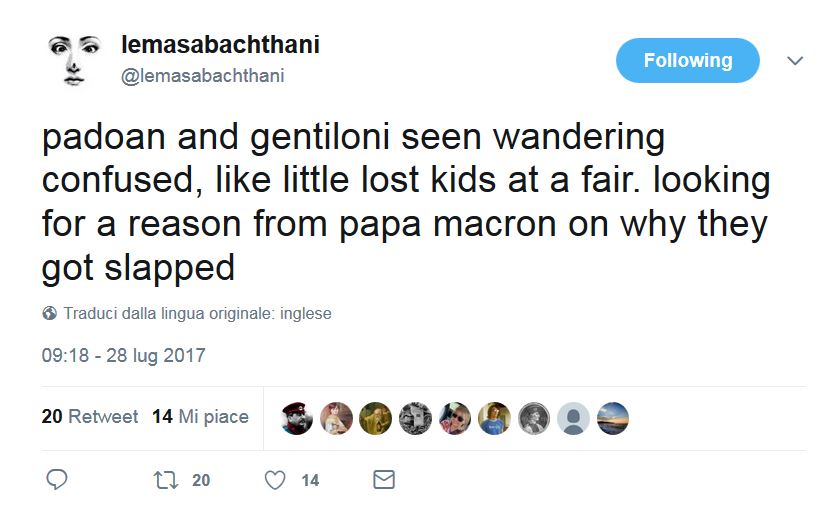
Task: Click the @lemasabachthani handle
Action: (x=202, y=76)
